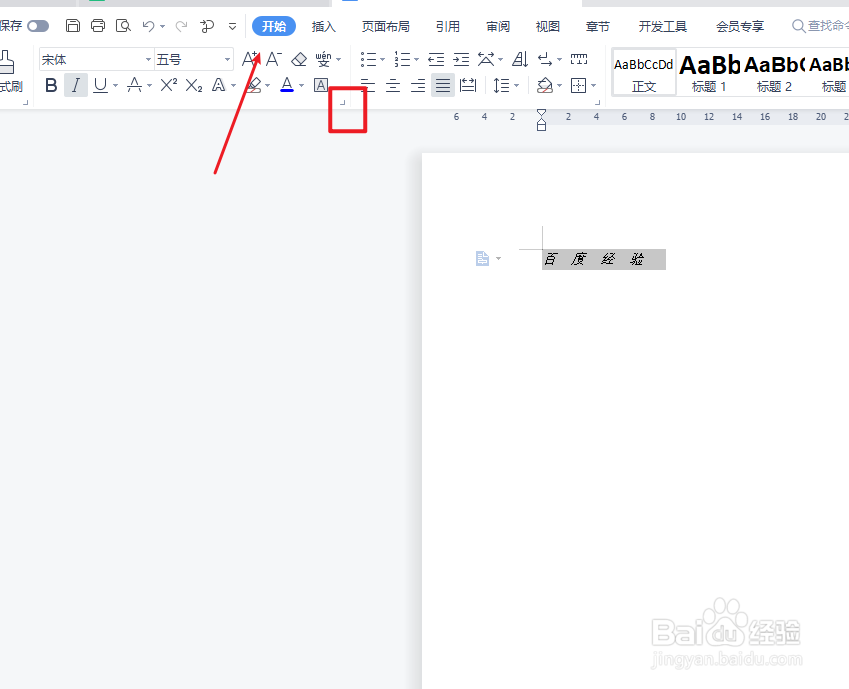Apply text highlight color
This screenshot has height=689, width=849.
coord(253,86)
